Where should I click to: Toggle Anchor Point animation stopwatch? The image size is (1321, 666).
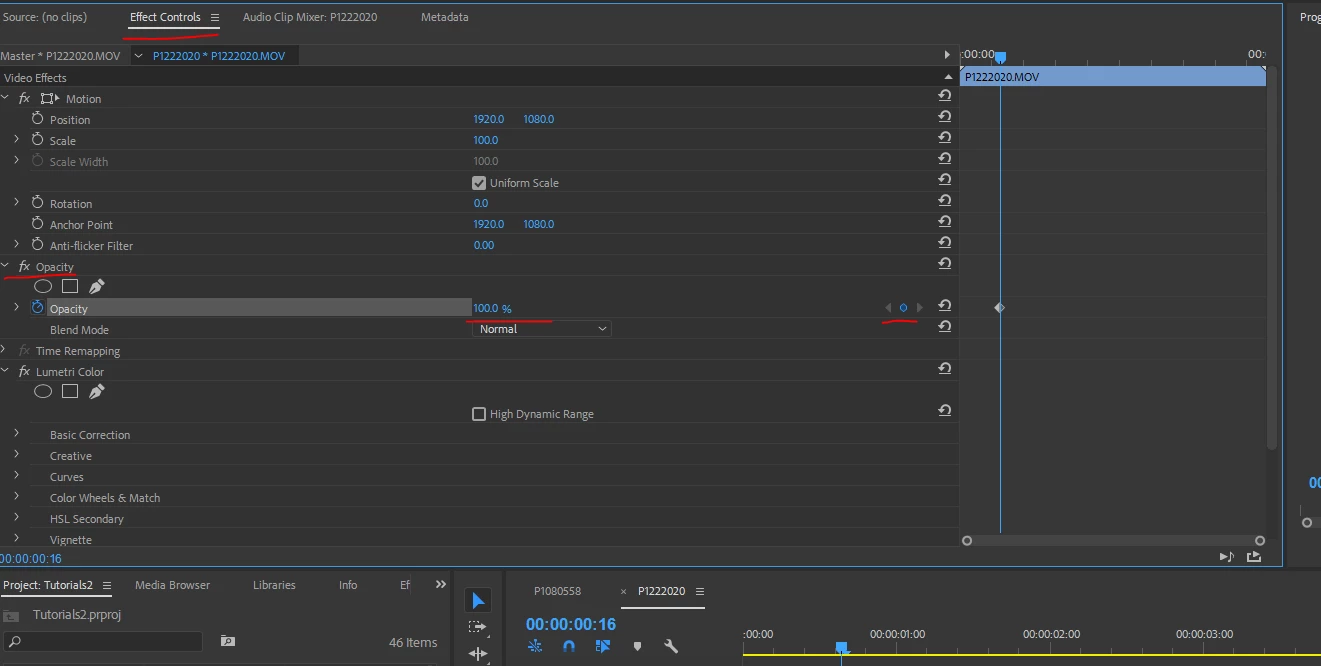[x=38, y=223]
